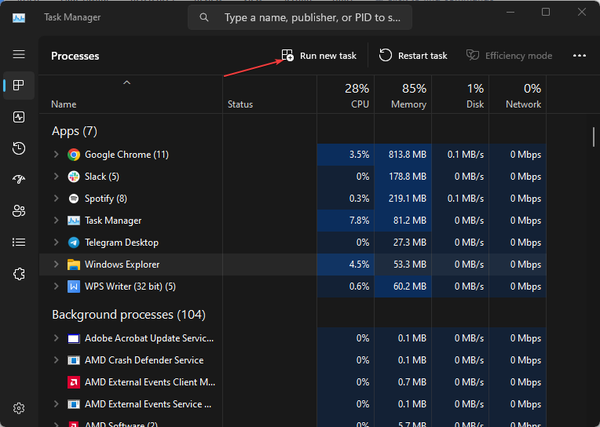The width and height of the screenshot is (600, 427).
Task: Open the Performance page in sidebar
Action: pos(19,117)
